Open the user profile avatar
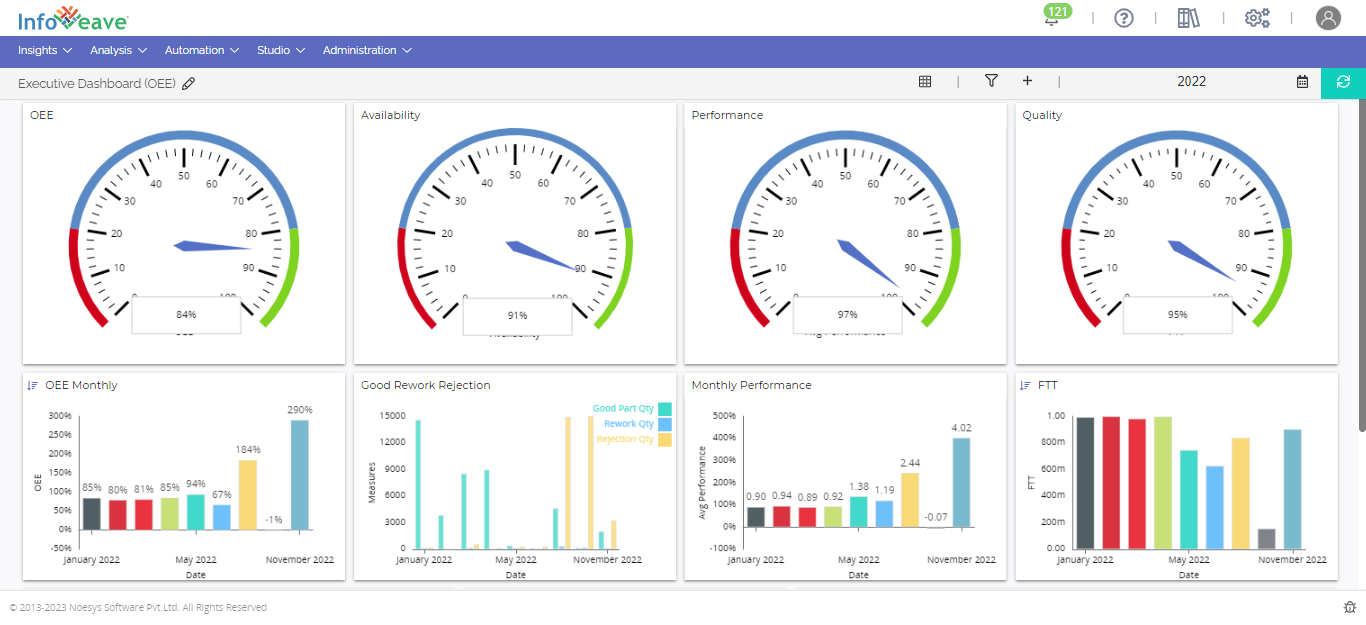The height and width of the screenshot is (625, 1366). (1327, 18)
